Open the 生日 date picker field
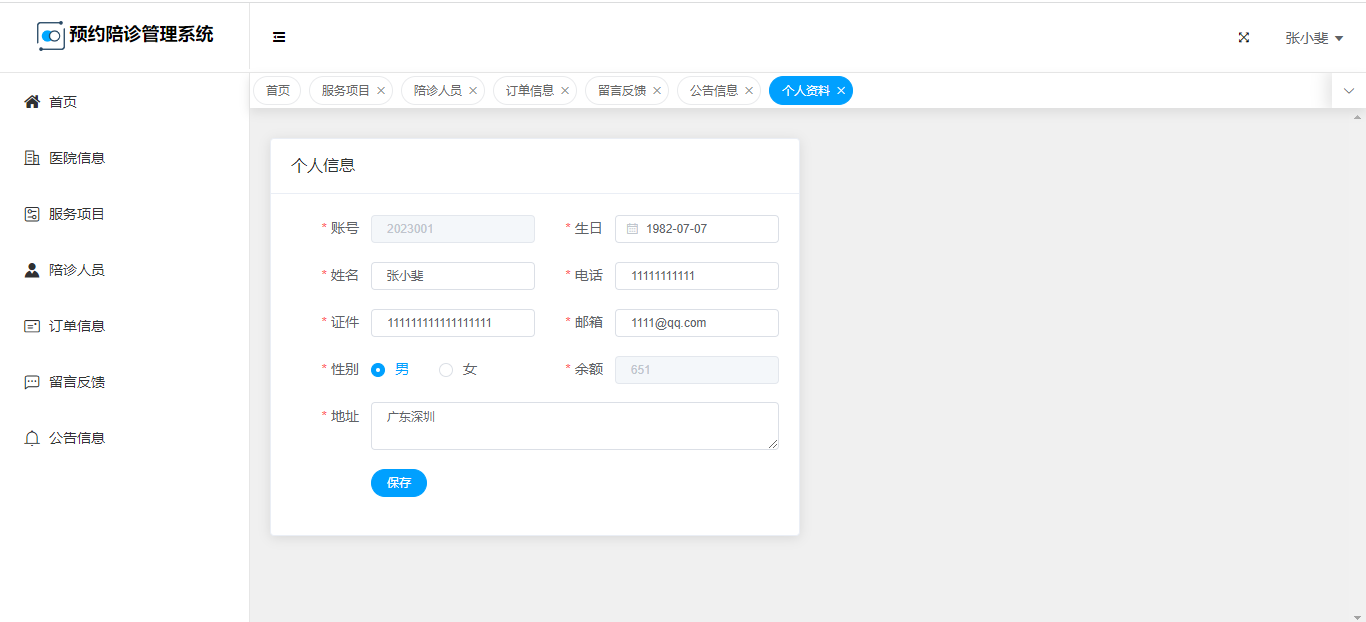This screenshot has width=1366, height=622. [697, 229]
